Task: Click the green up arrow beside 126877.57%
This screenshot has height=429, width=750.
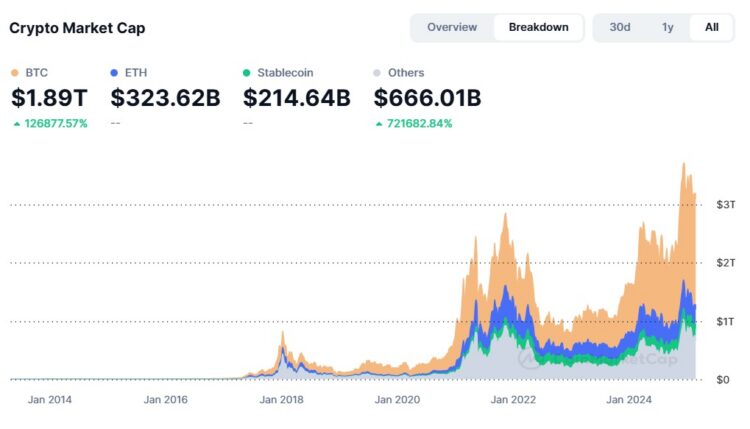Action: click(x=17, y=124)
